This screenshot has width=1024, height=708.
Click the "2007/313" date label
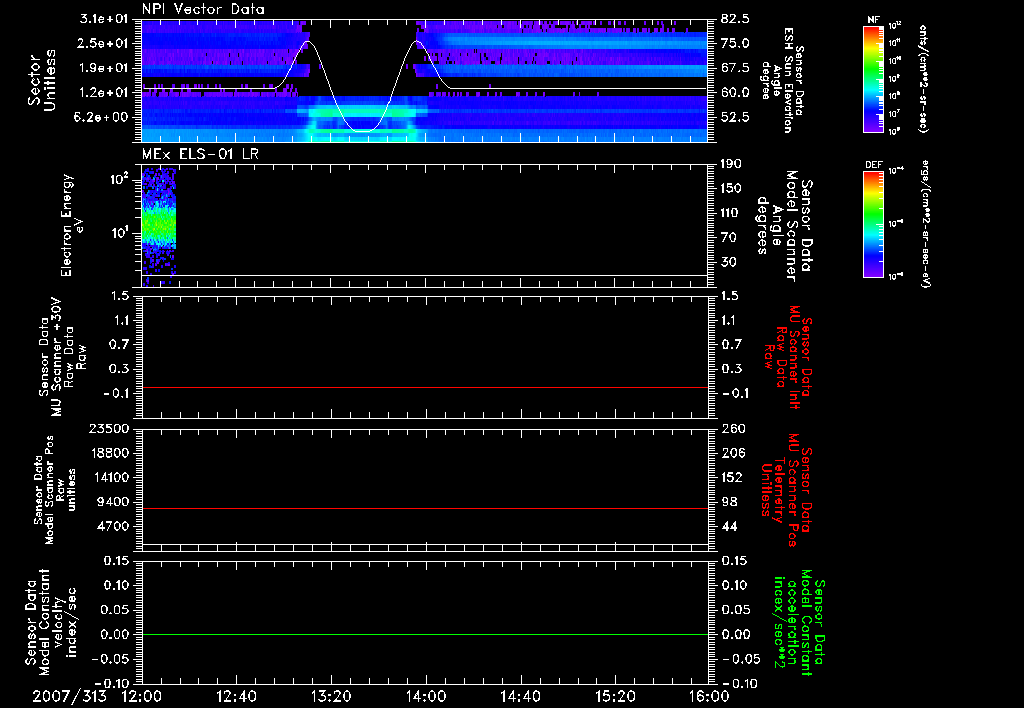[x=69, y=696]
